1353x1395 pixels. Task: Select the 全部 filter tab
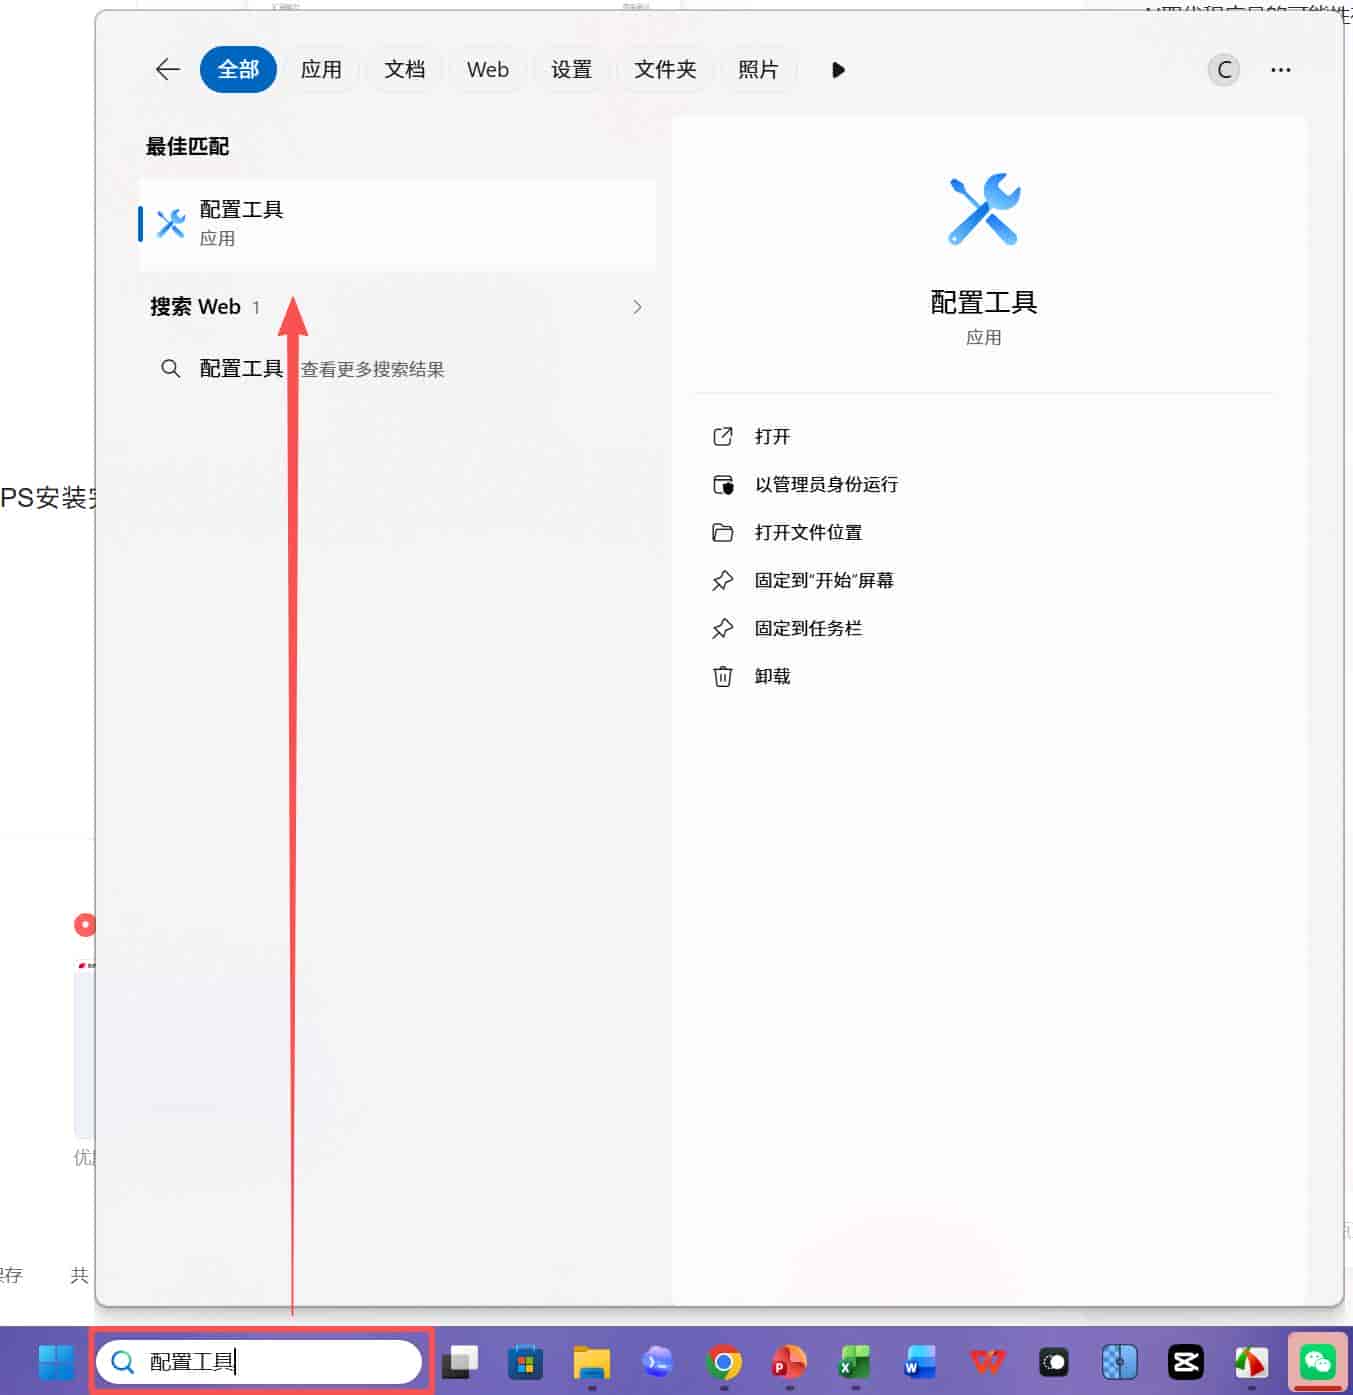click(x=238, y=69)
